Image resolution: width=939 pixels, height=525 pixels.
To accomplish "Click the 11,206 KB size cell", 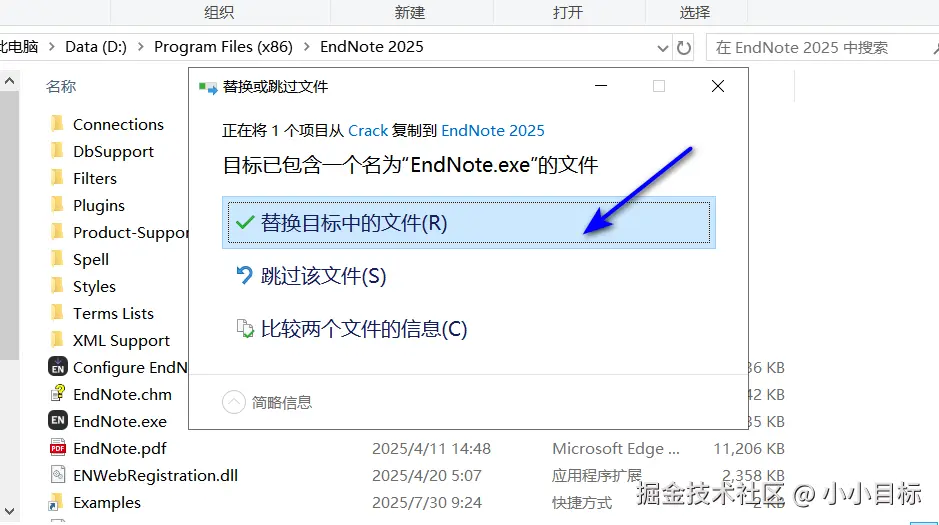I will click(749, 448).
